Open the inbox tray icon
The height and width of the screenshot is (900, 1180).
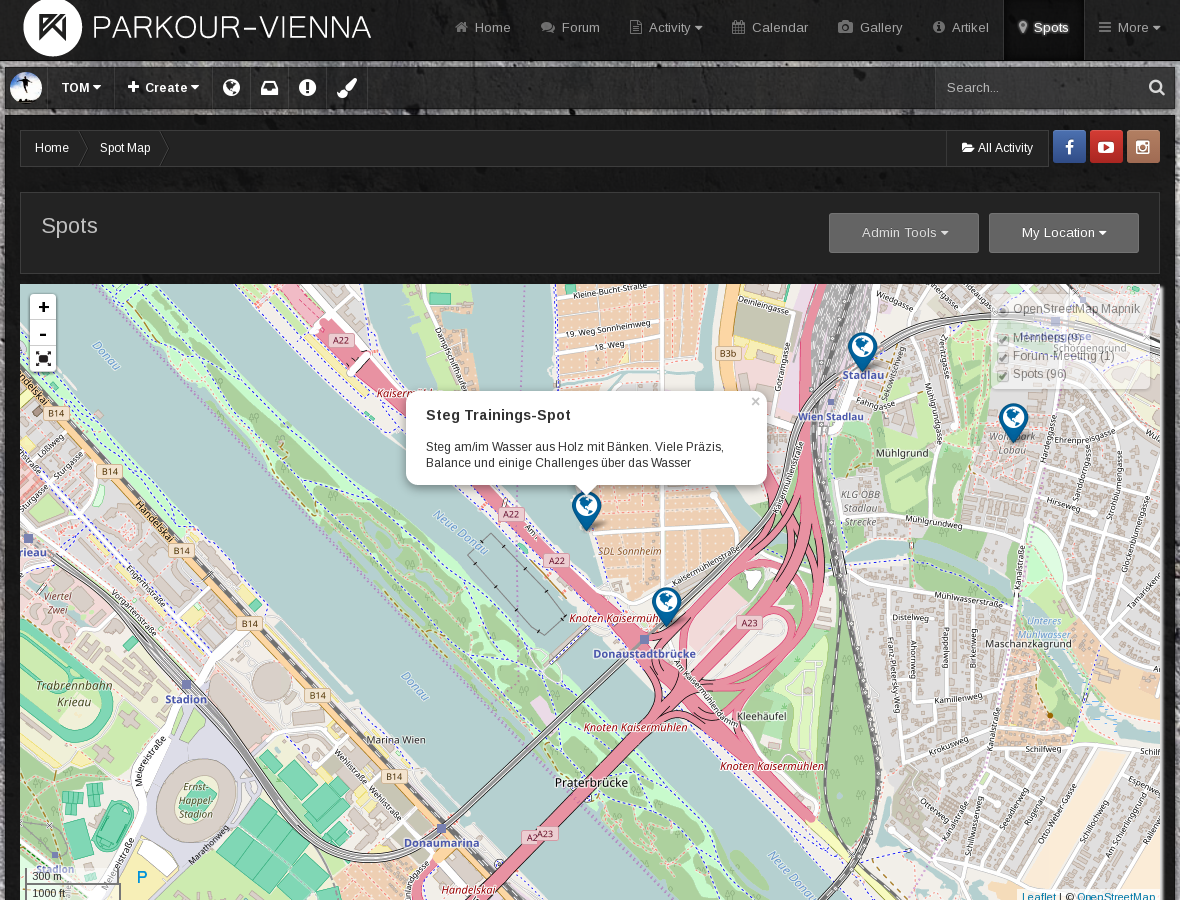point(269,88)
